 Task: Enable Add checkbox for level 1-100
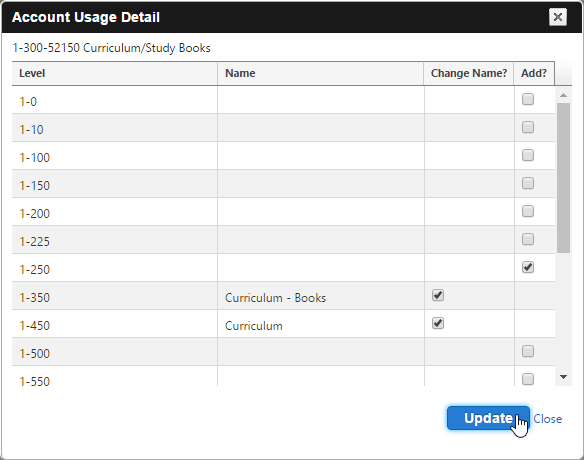tap(528, 155)
